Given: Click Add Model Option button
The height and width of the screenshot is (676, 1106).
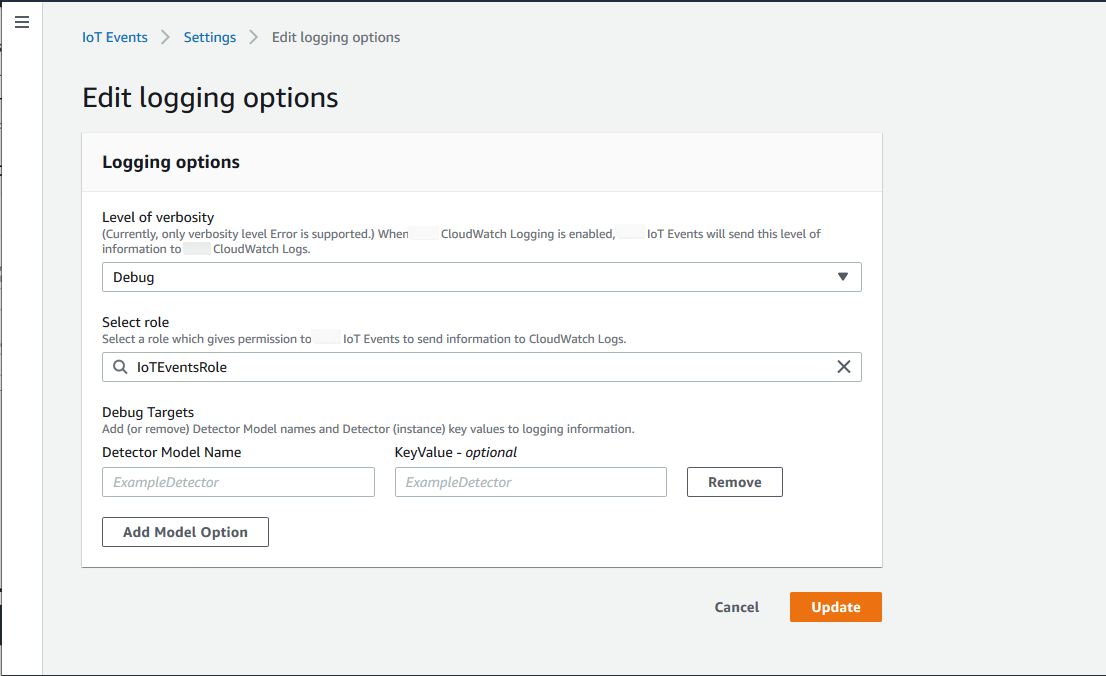Looking at the screenshot, I should (x=185, y=532).
